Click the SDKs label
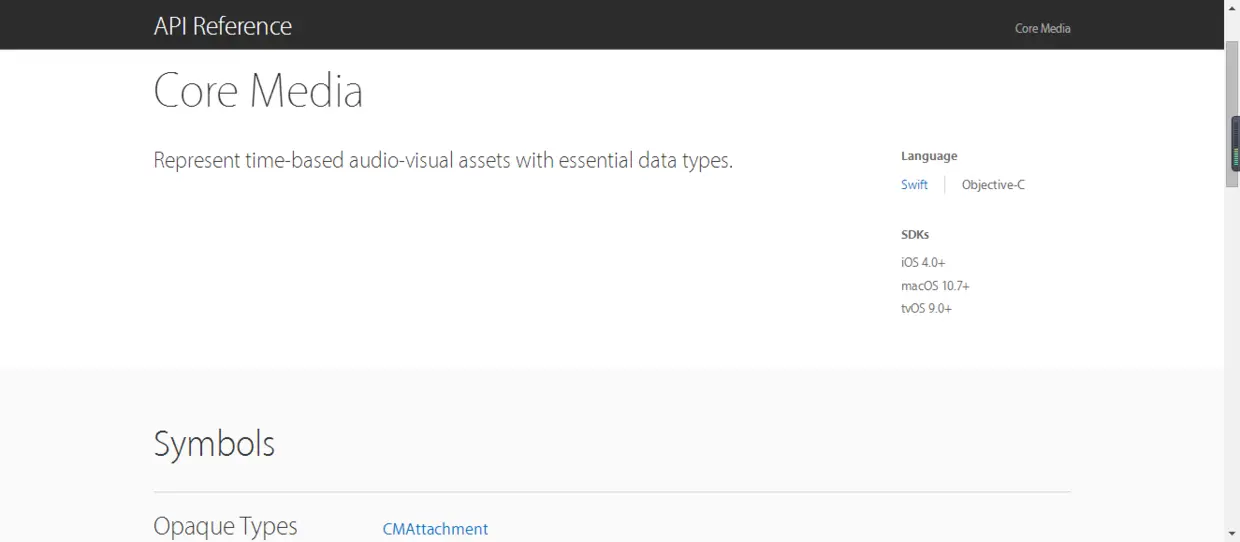This screenshot has height=542, width=1240. (x=915, y=235)
